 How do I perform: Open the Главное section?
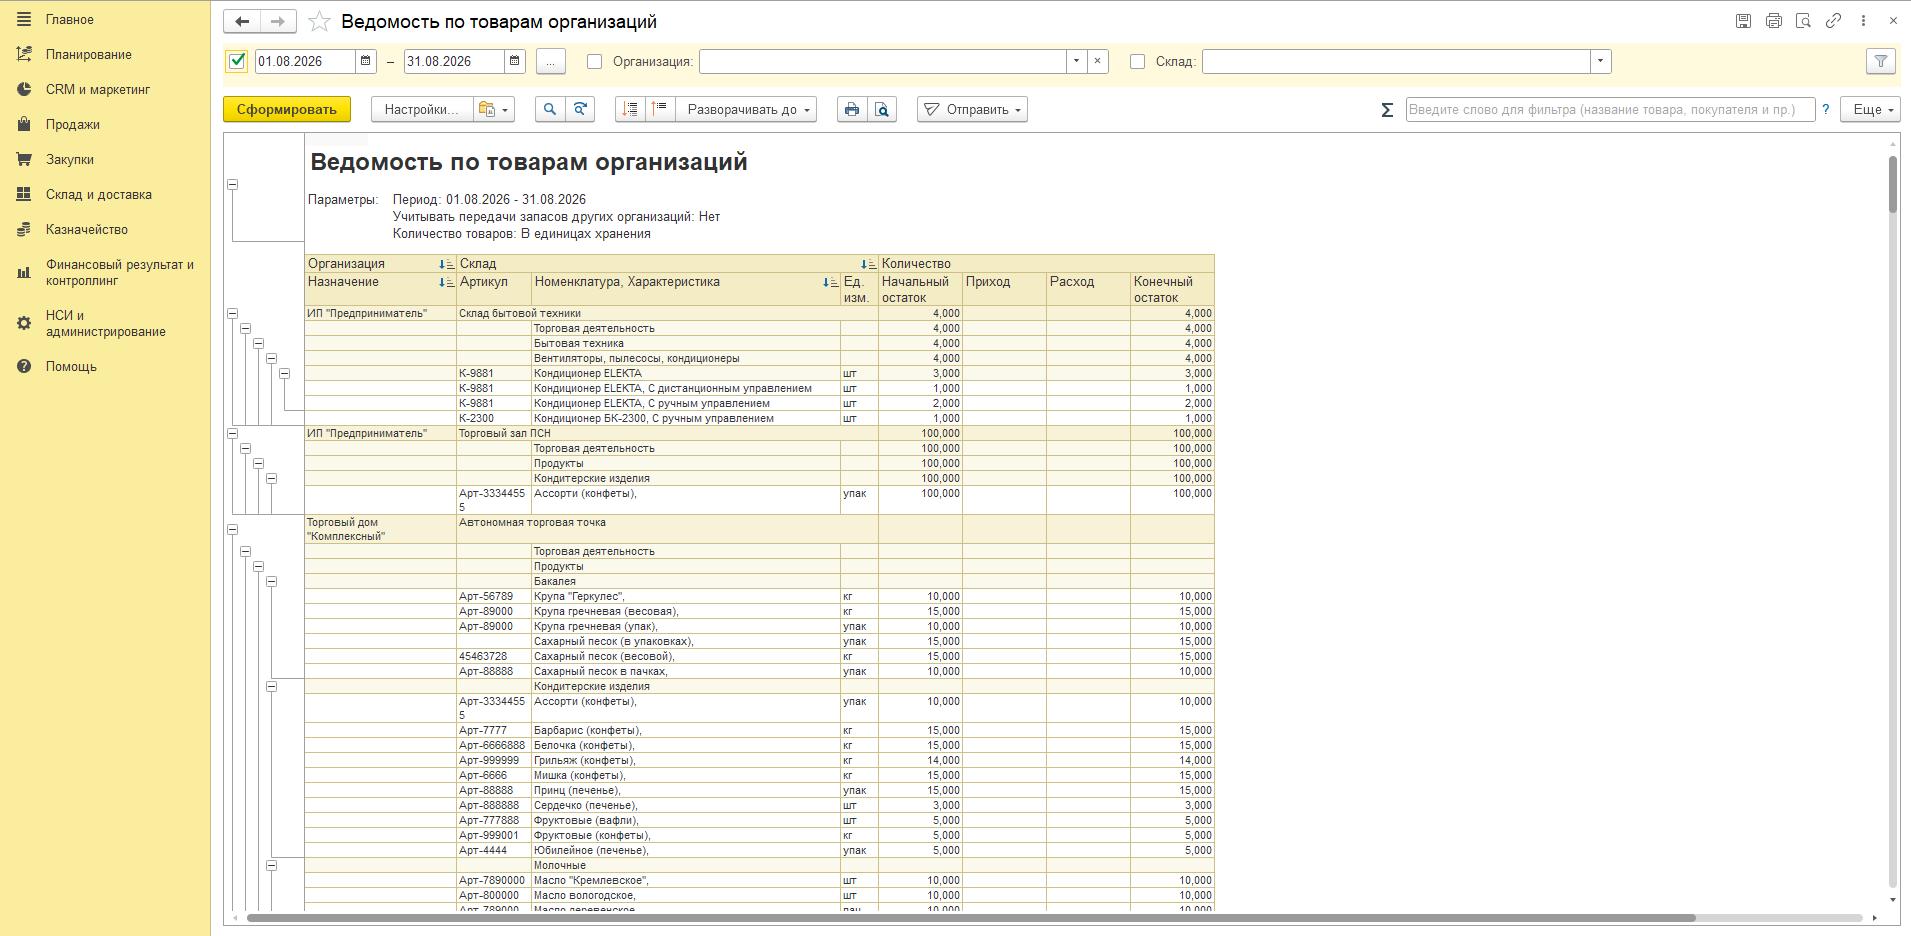(105, 19)
